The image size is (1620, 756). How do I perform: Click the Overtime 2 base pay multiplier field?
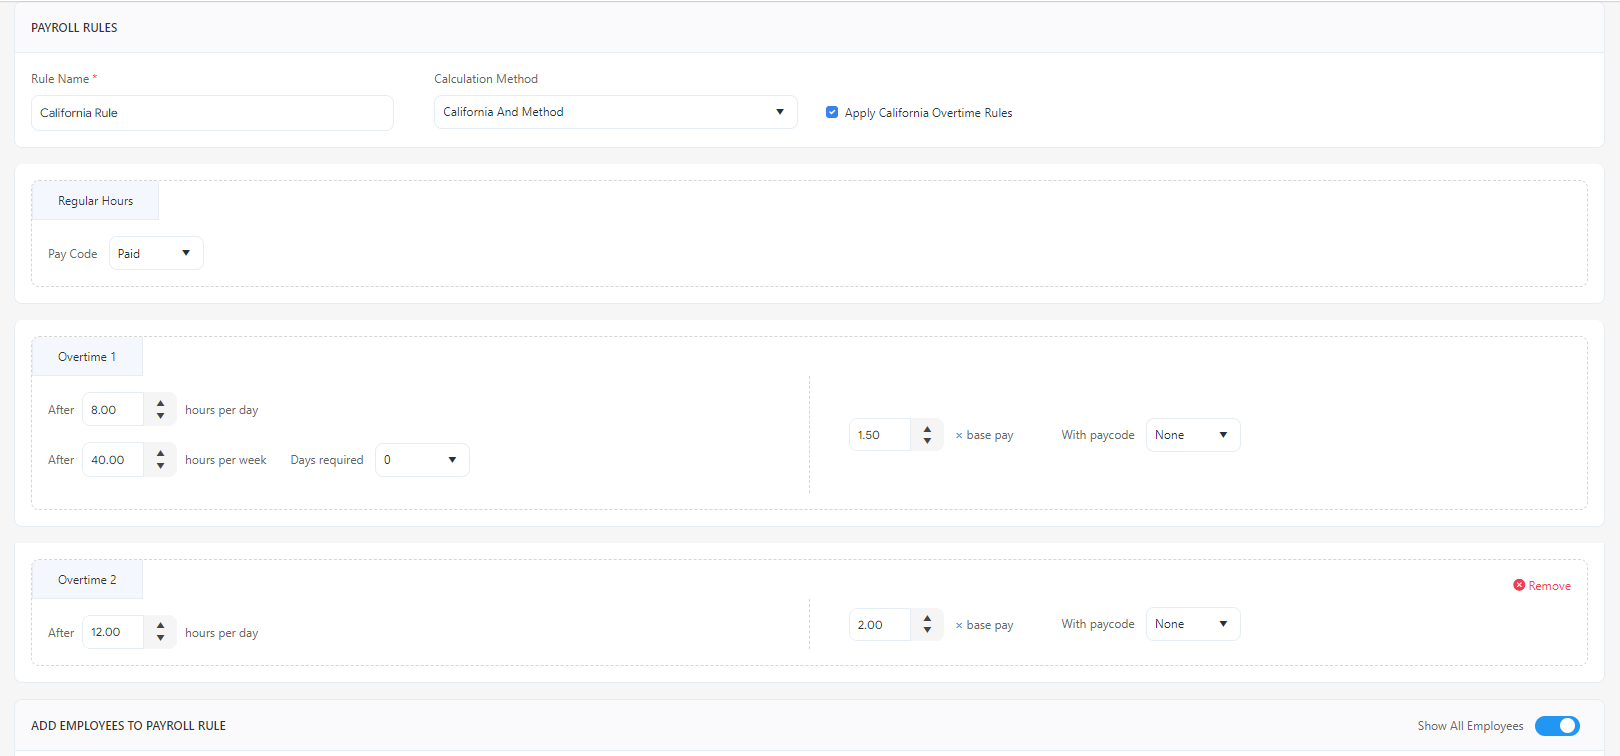coord(879,625)
